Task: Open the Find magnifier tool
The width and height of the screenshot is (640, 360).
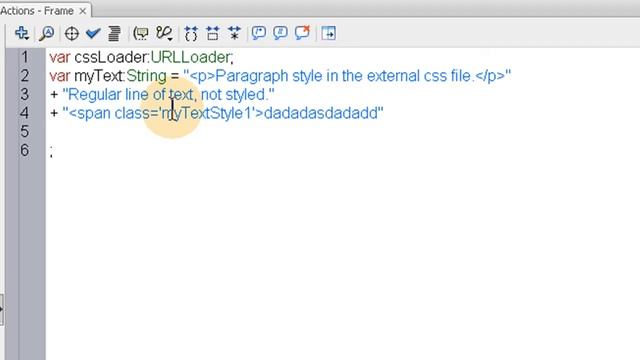Action: (47, 33)
